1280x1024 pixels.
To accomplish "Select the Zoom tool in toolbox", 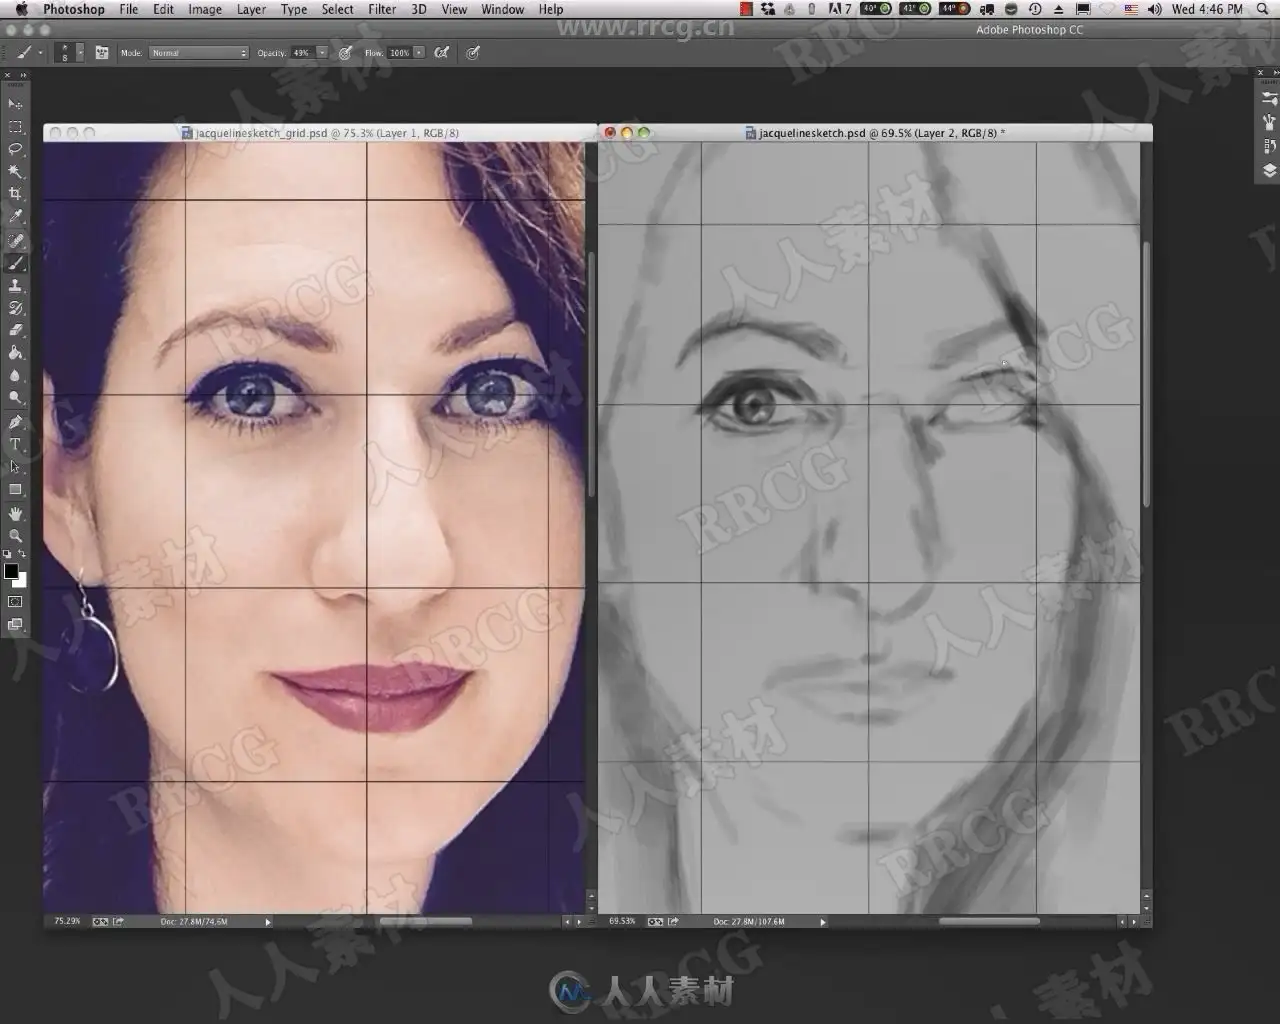I will point(15,536).
